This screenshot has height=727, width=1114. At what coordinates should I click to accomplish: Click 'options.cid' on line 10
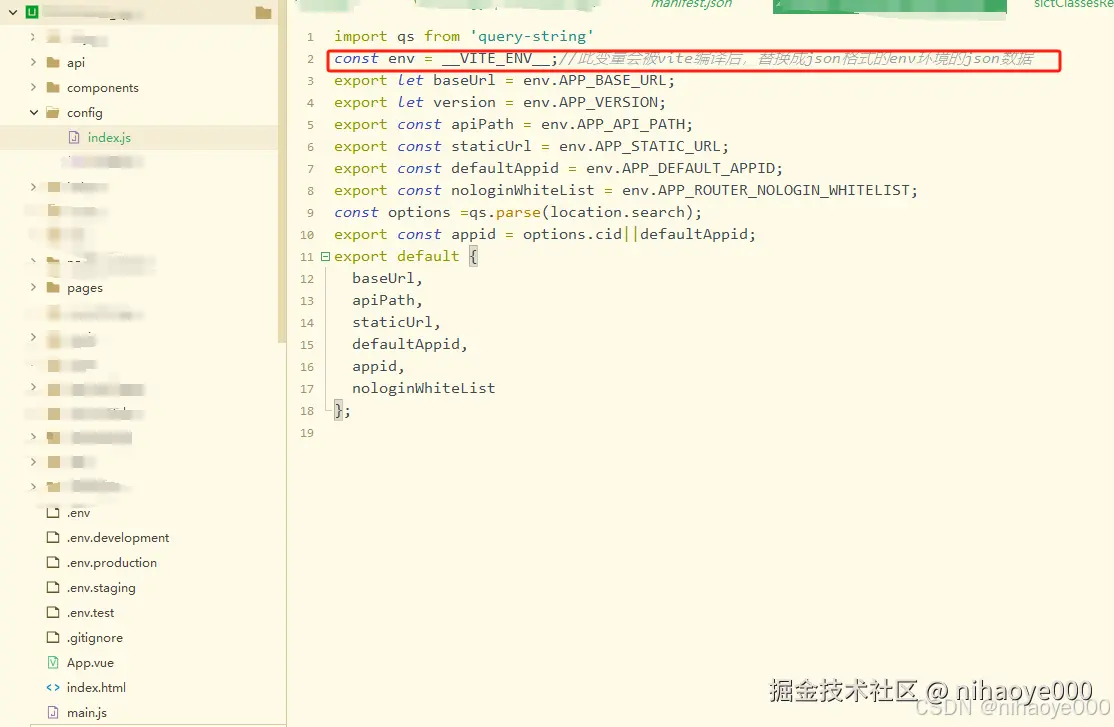coord(573,235)
